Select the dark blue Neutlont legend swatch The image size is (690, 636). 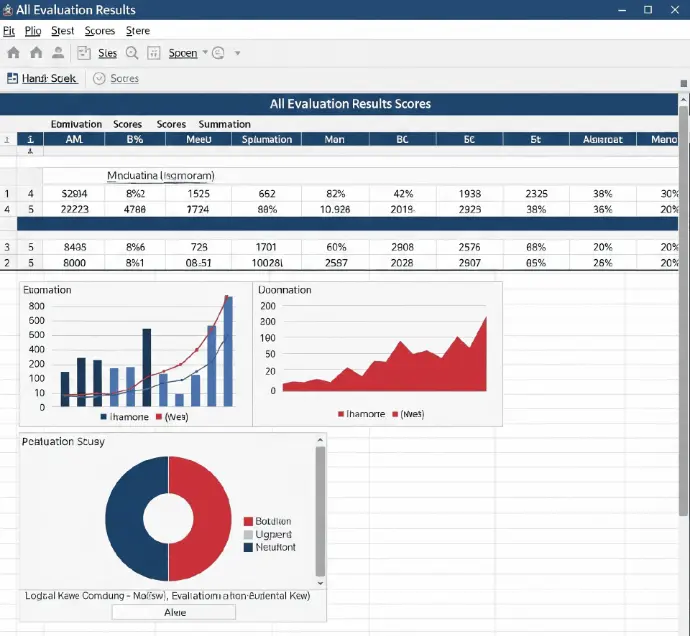[248, 547]
